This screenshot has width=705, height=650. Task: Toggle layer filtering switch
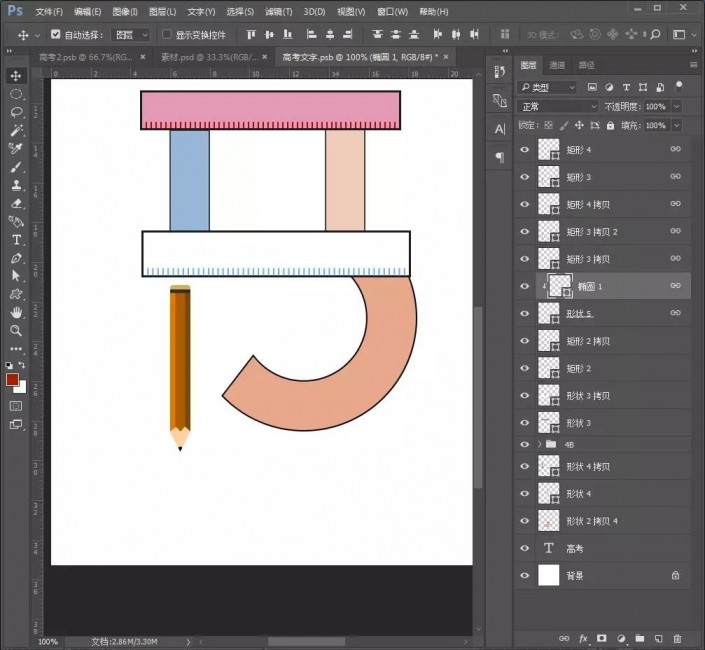click(x=679, y=86)
